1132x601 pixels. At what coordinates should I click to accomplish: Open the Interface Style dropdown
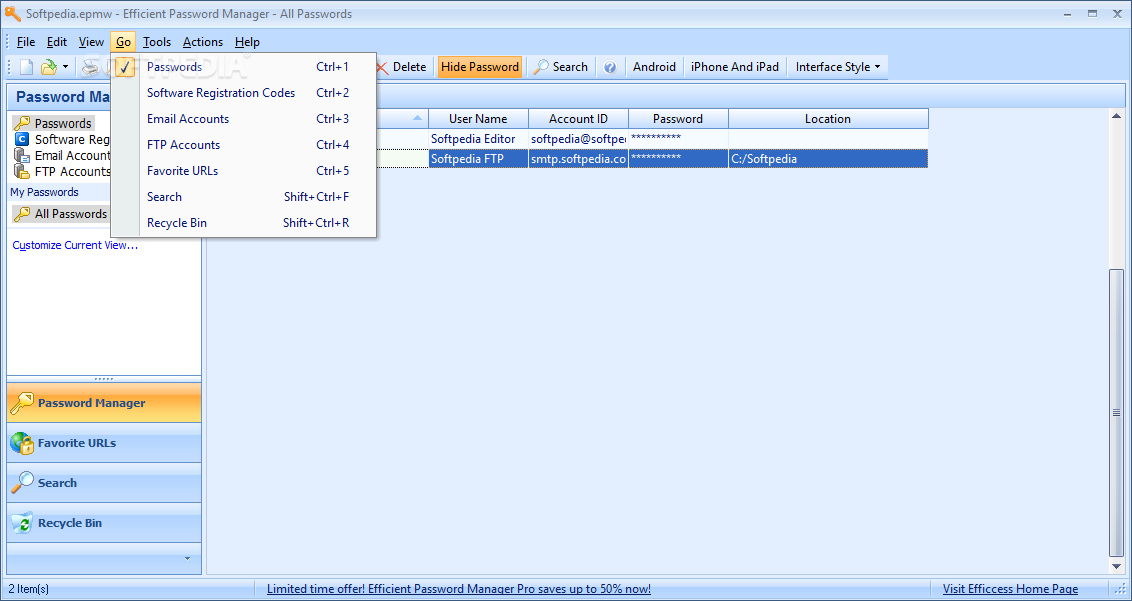click(837, 67)
